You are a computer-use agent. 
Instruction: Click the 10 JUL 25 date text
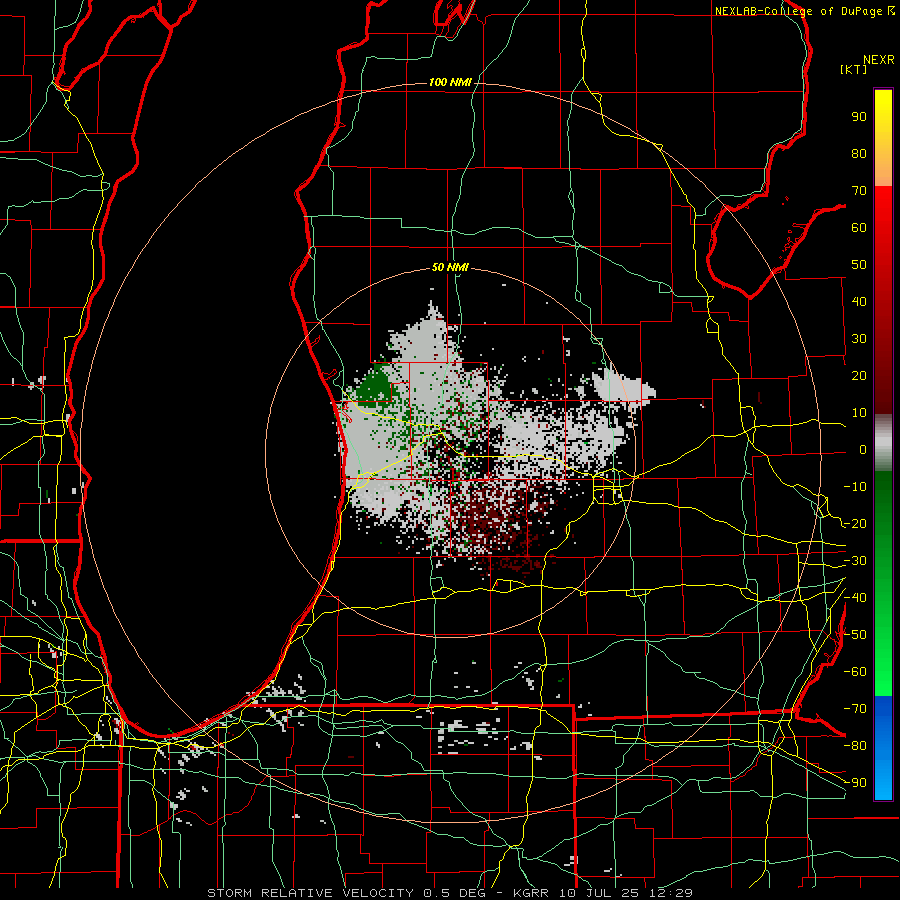pyautogui.click(x=600, y=893)
